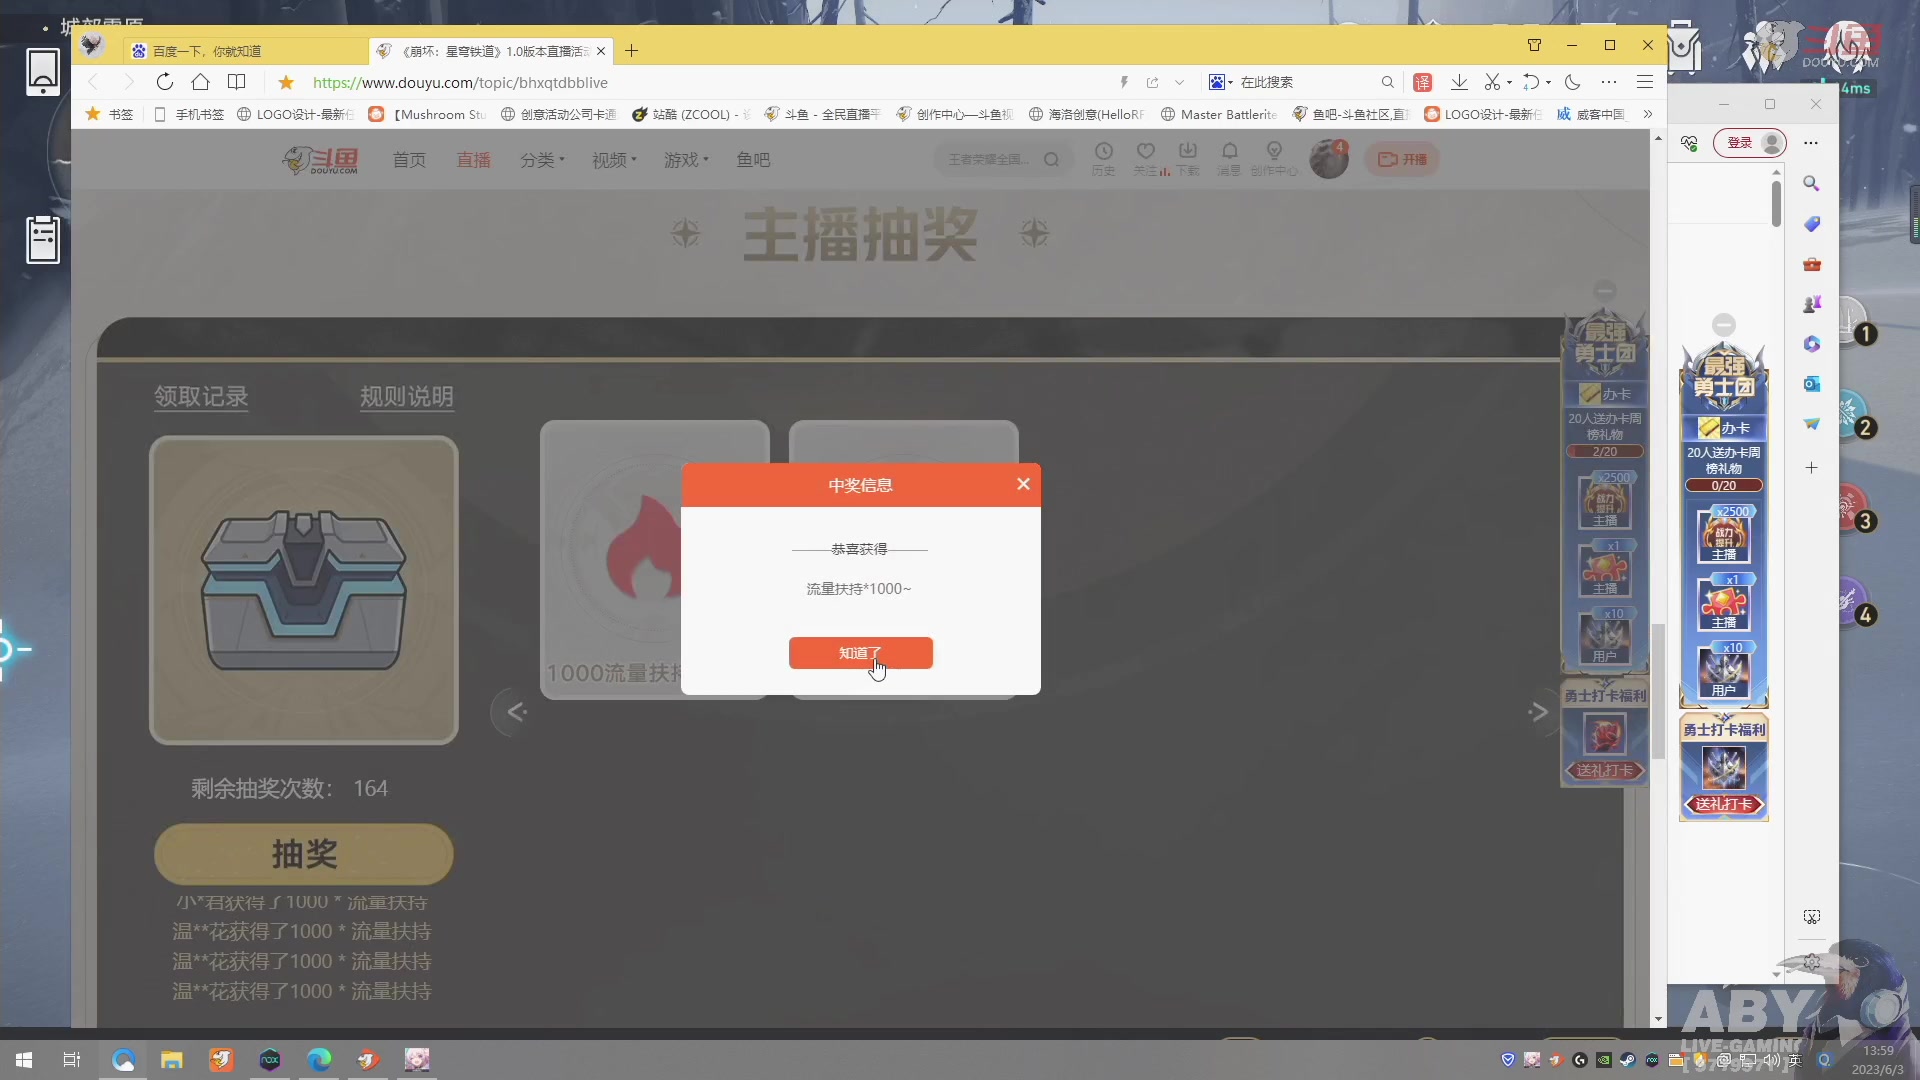
Task: Open the 站酷 (ZCOOL) bookmark
Action: click(690, 114)
